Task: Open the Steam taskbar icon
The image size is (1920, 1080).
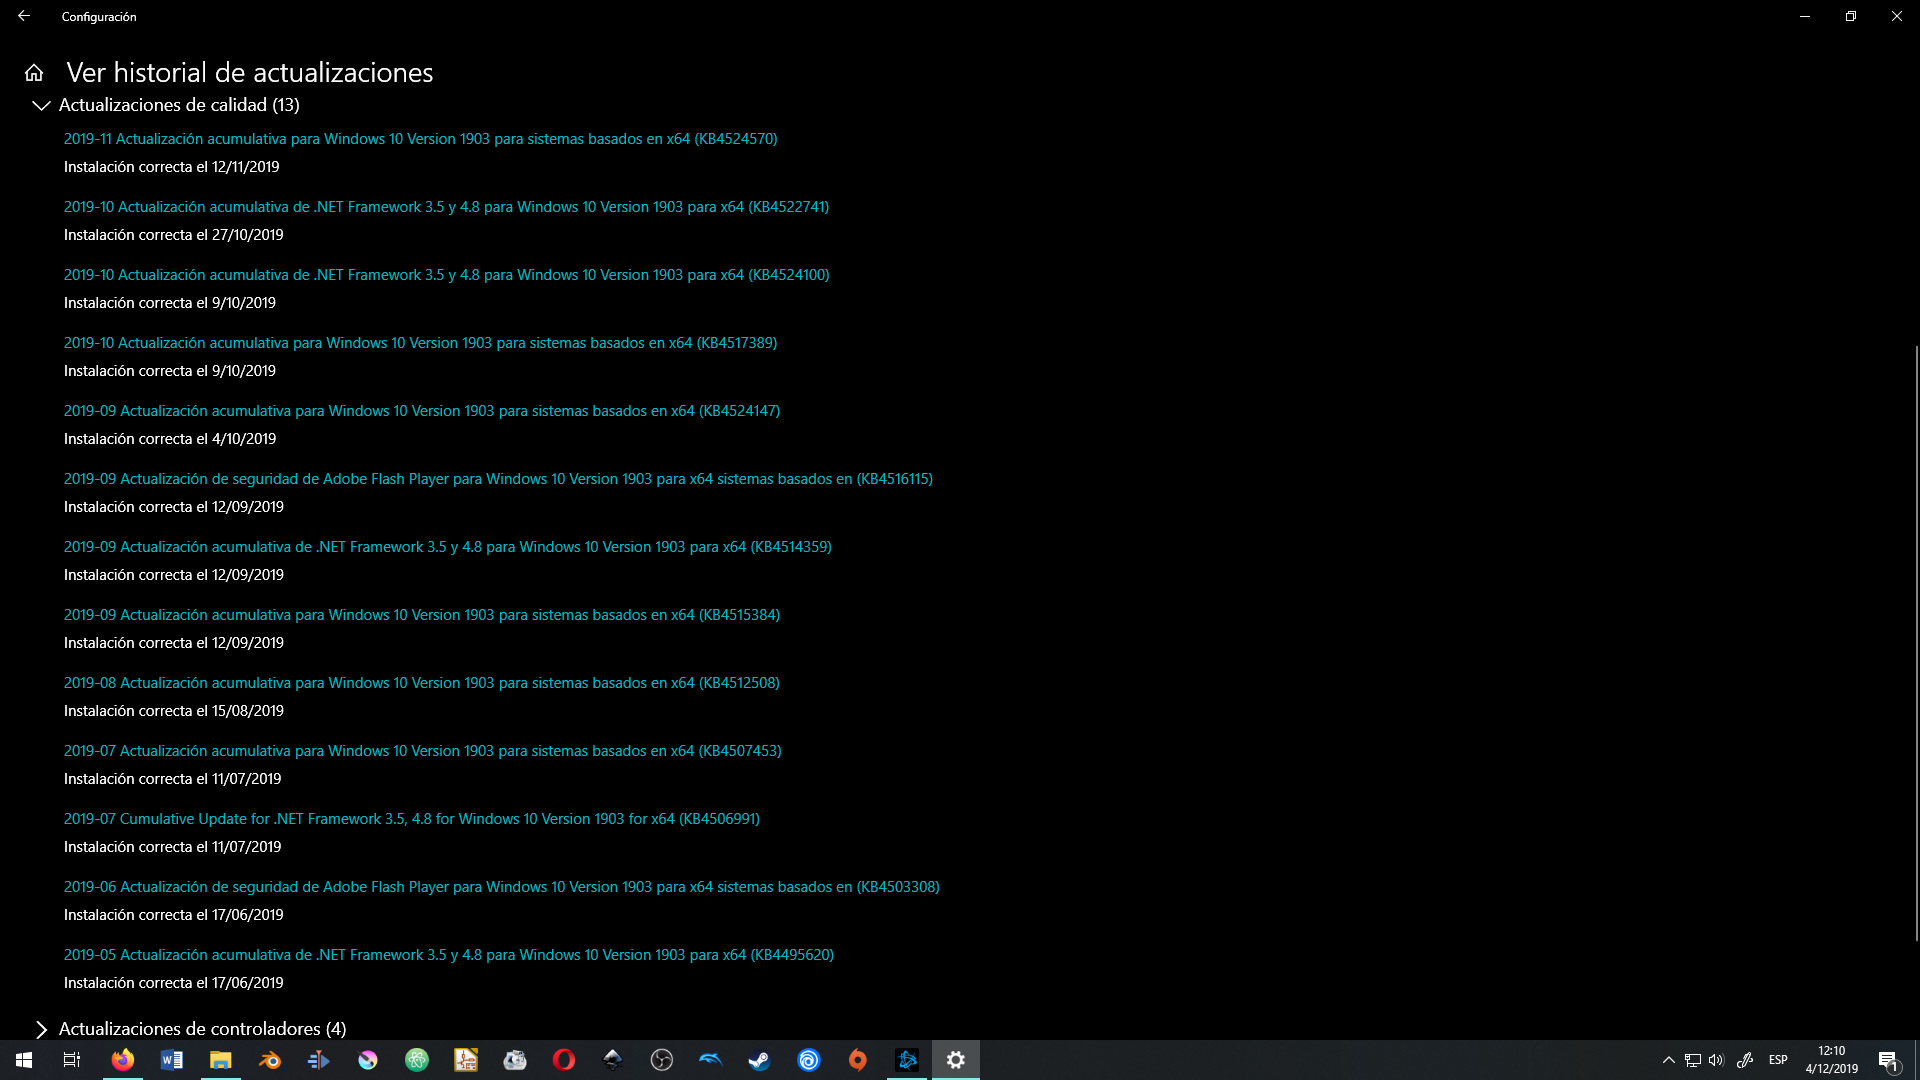Action: click(759, 1060)
